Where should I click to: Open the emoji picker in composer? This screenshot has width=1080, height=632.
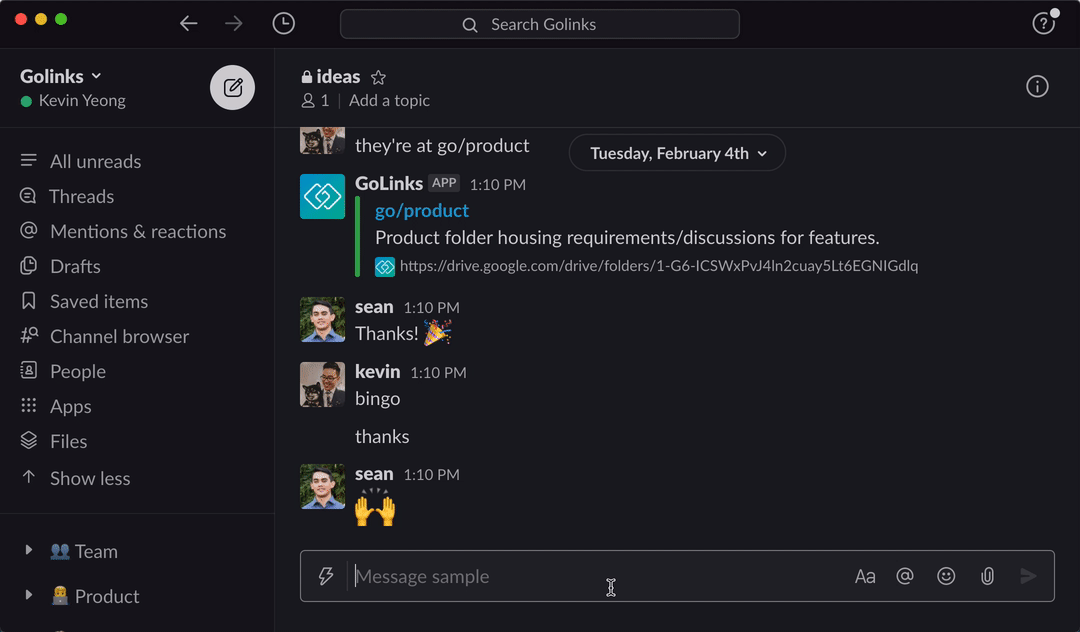point(945,576)
